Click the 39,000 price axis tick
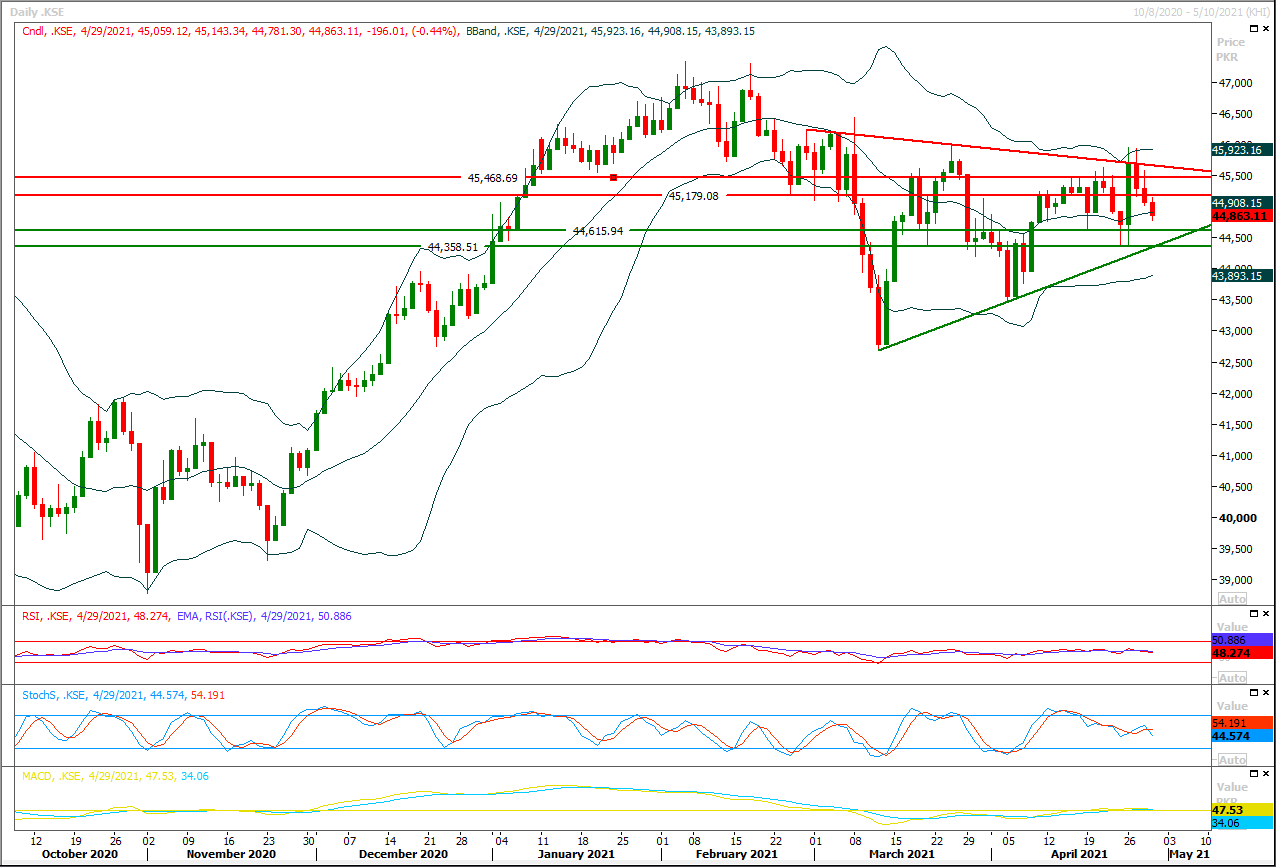The width and height of the screenshot is (1276, 867). click(1234, 580)
